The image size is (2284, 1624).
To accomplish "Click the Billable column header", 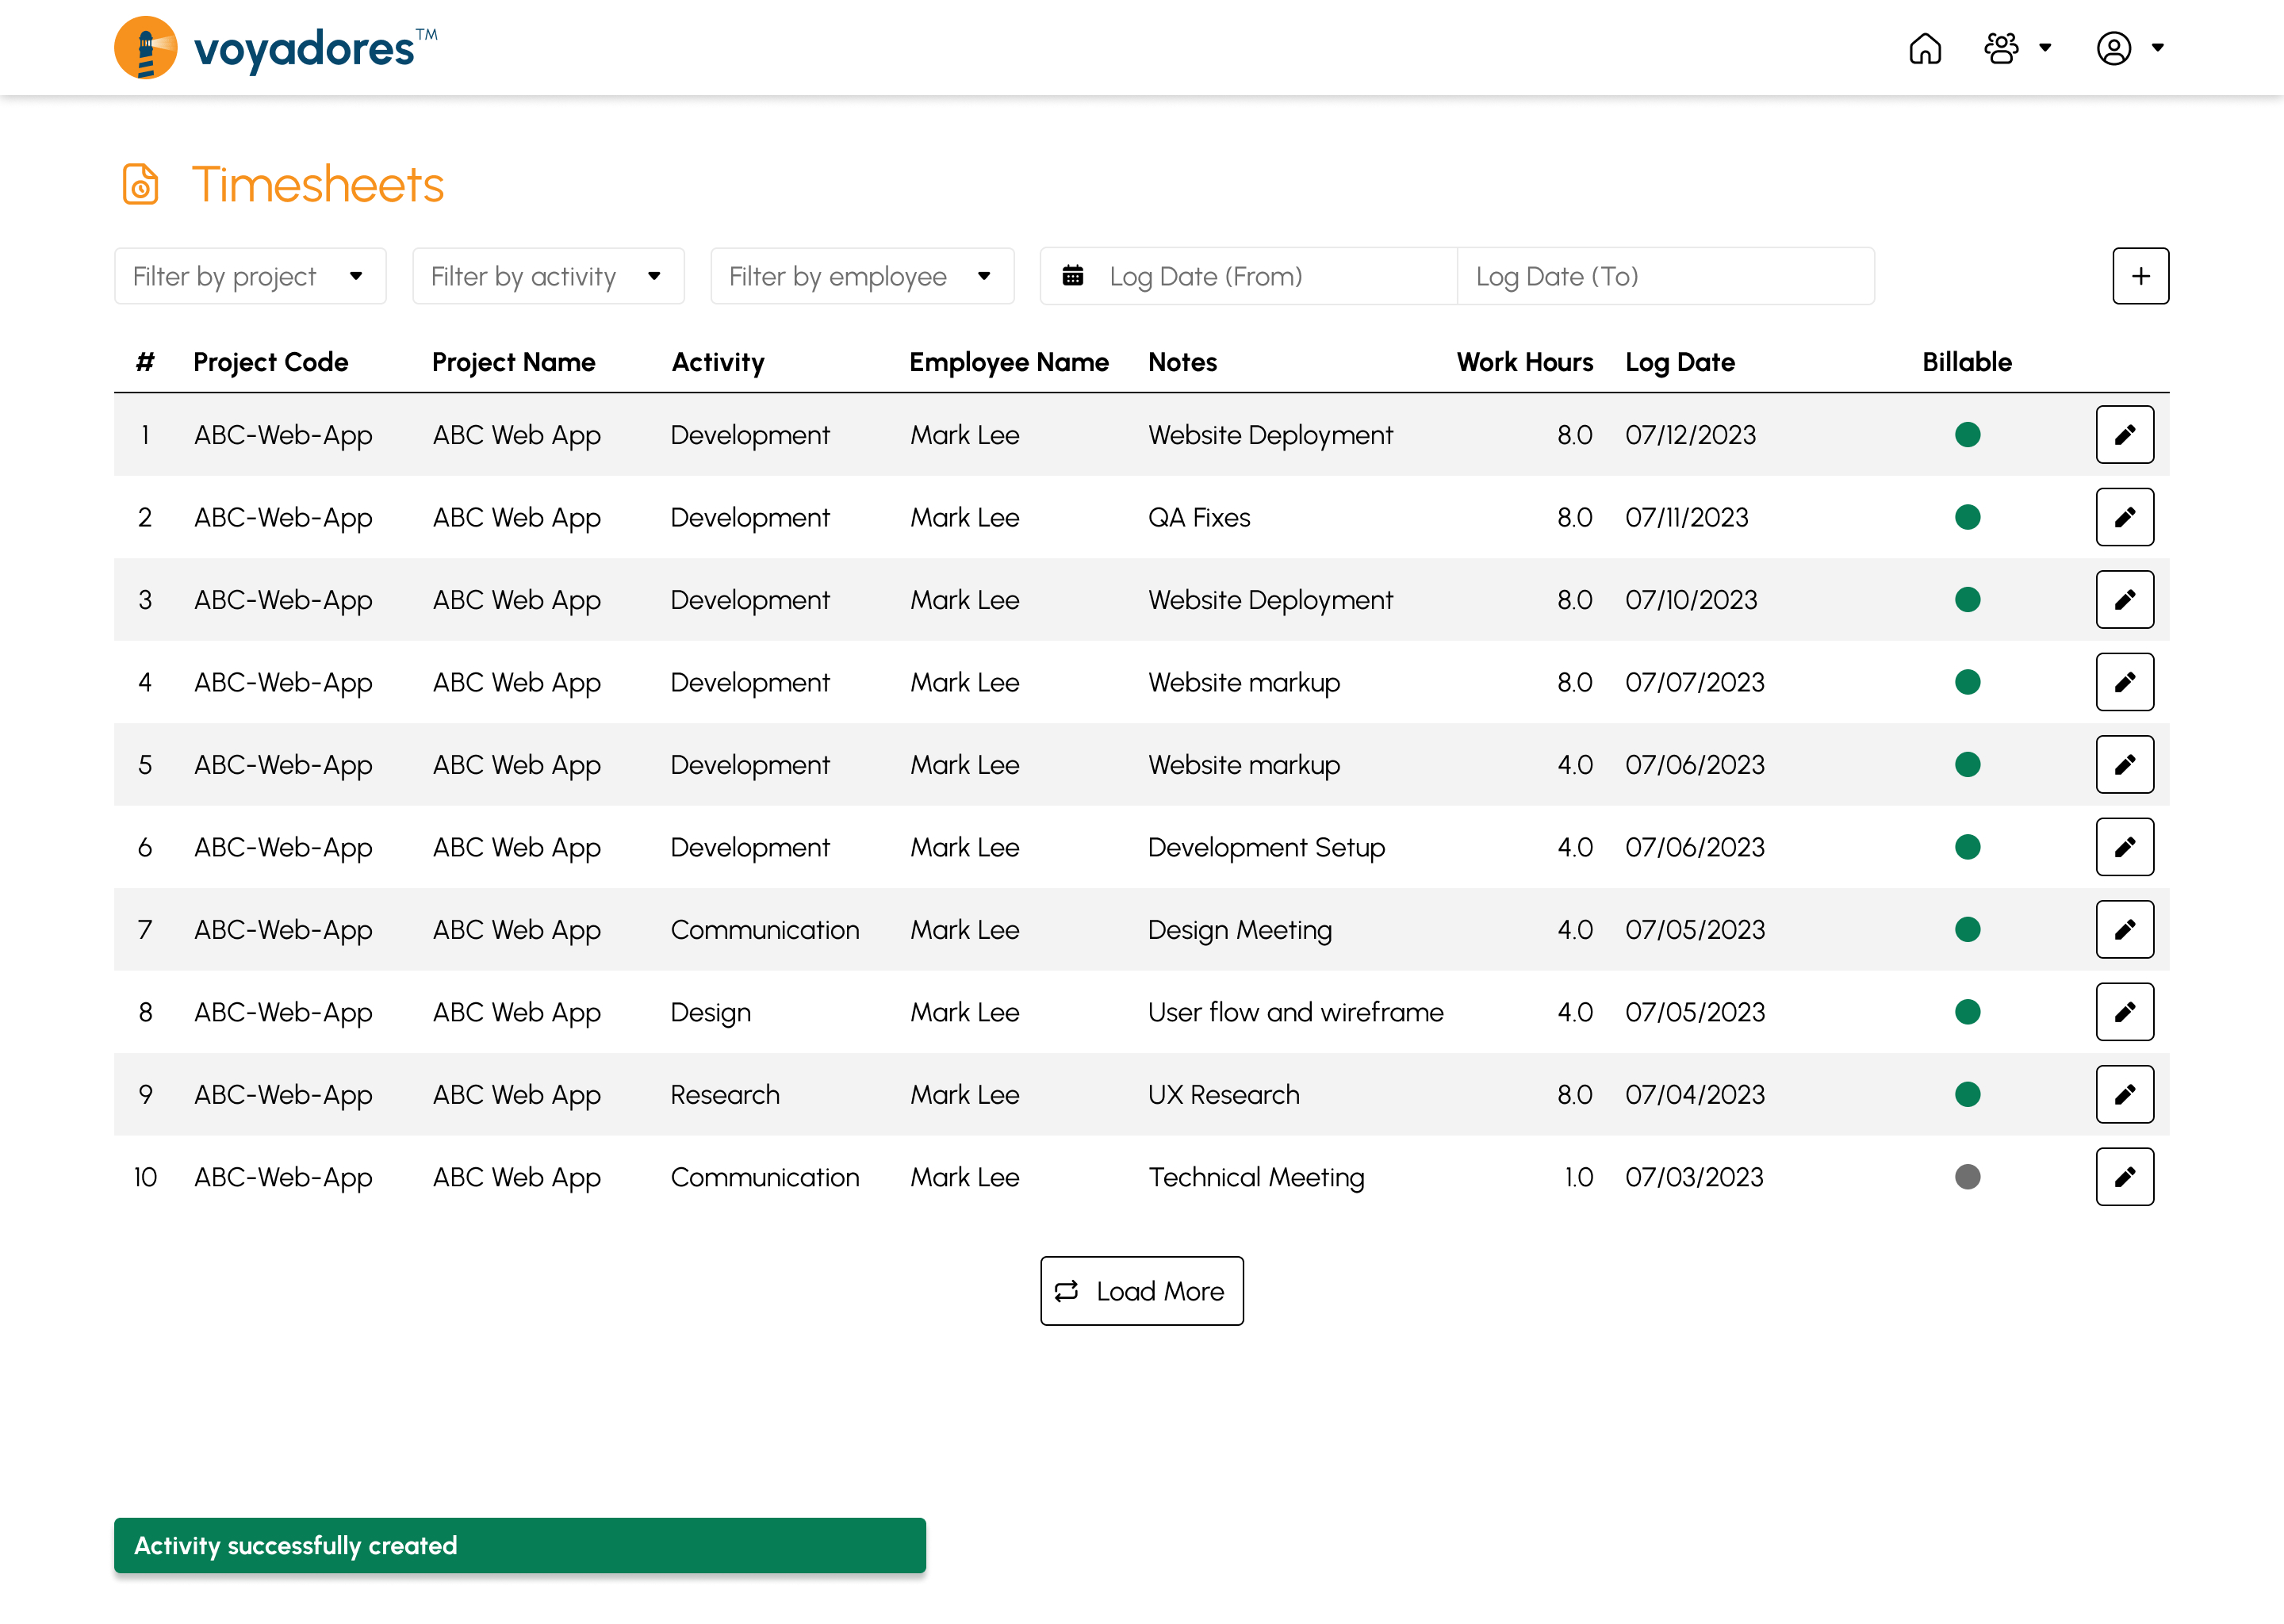I will point(1966,363).
